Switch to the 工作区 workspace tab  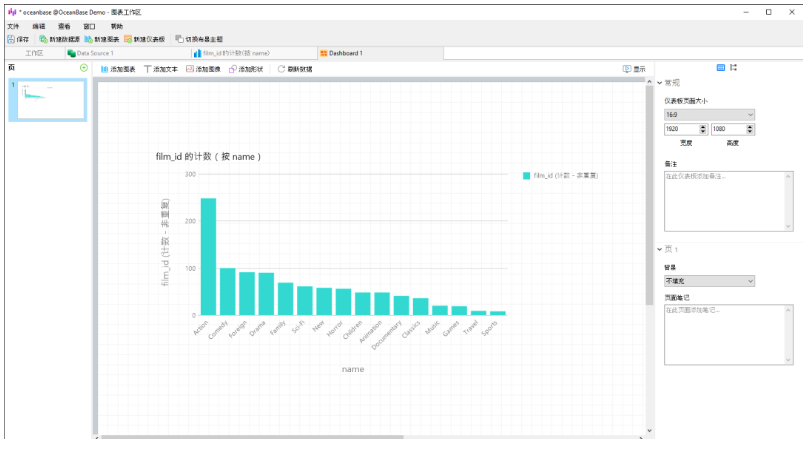tap(34, 53)
